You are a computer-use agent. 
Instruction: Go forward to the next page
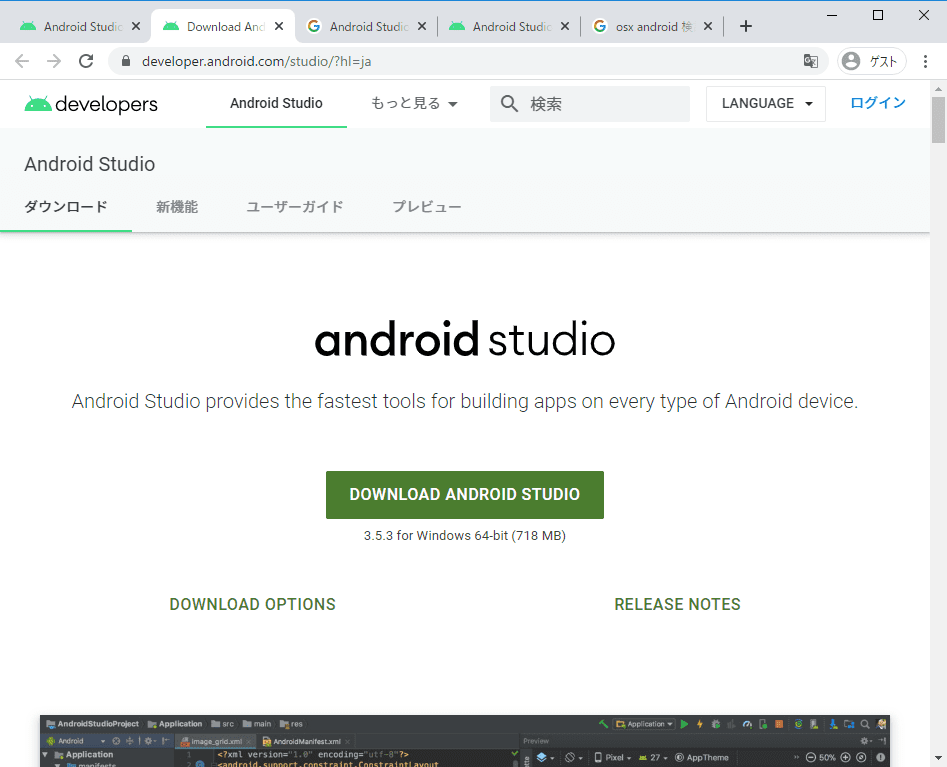click(x=54, y=61)
